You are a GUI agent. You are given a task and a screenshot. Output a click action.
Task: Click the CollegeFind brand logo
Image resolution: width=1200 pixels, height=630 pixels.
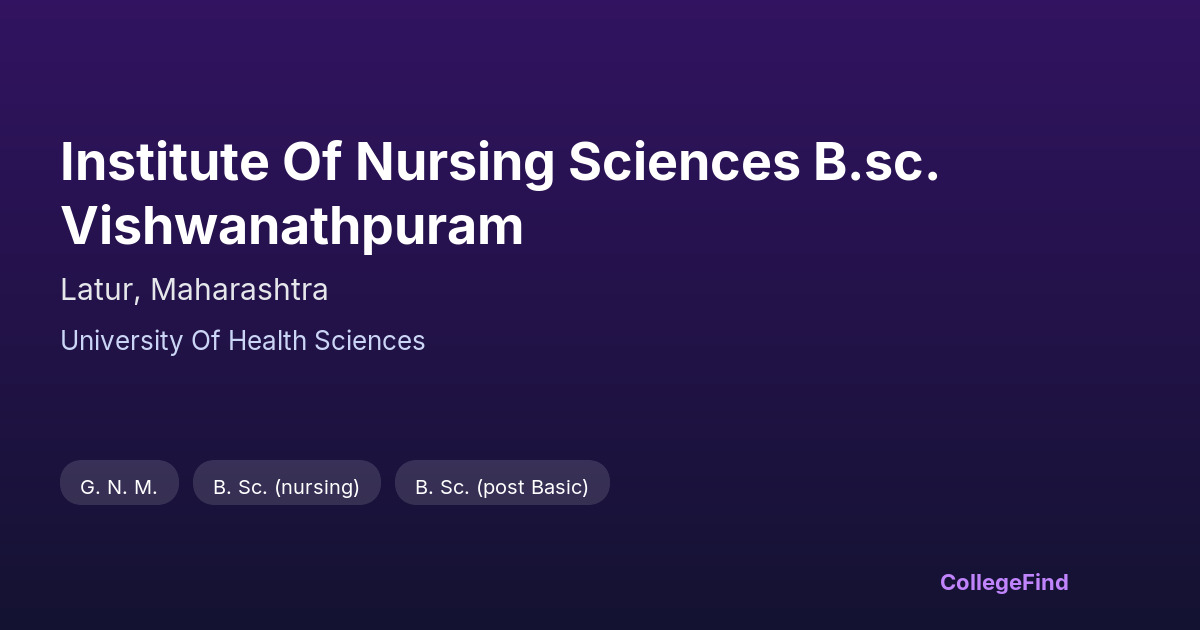point(1003,582)
